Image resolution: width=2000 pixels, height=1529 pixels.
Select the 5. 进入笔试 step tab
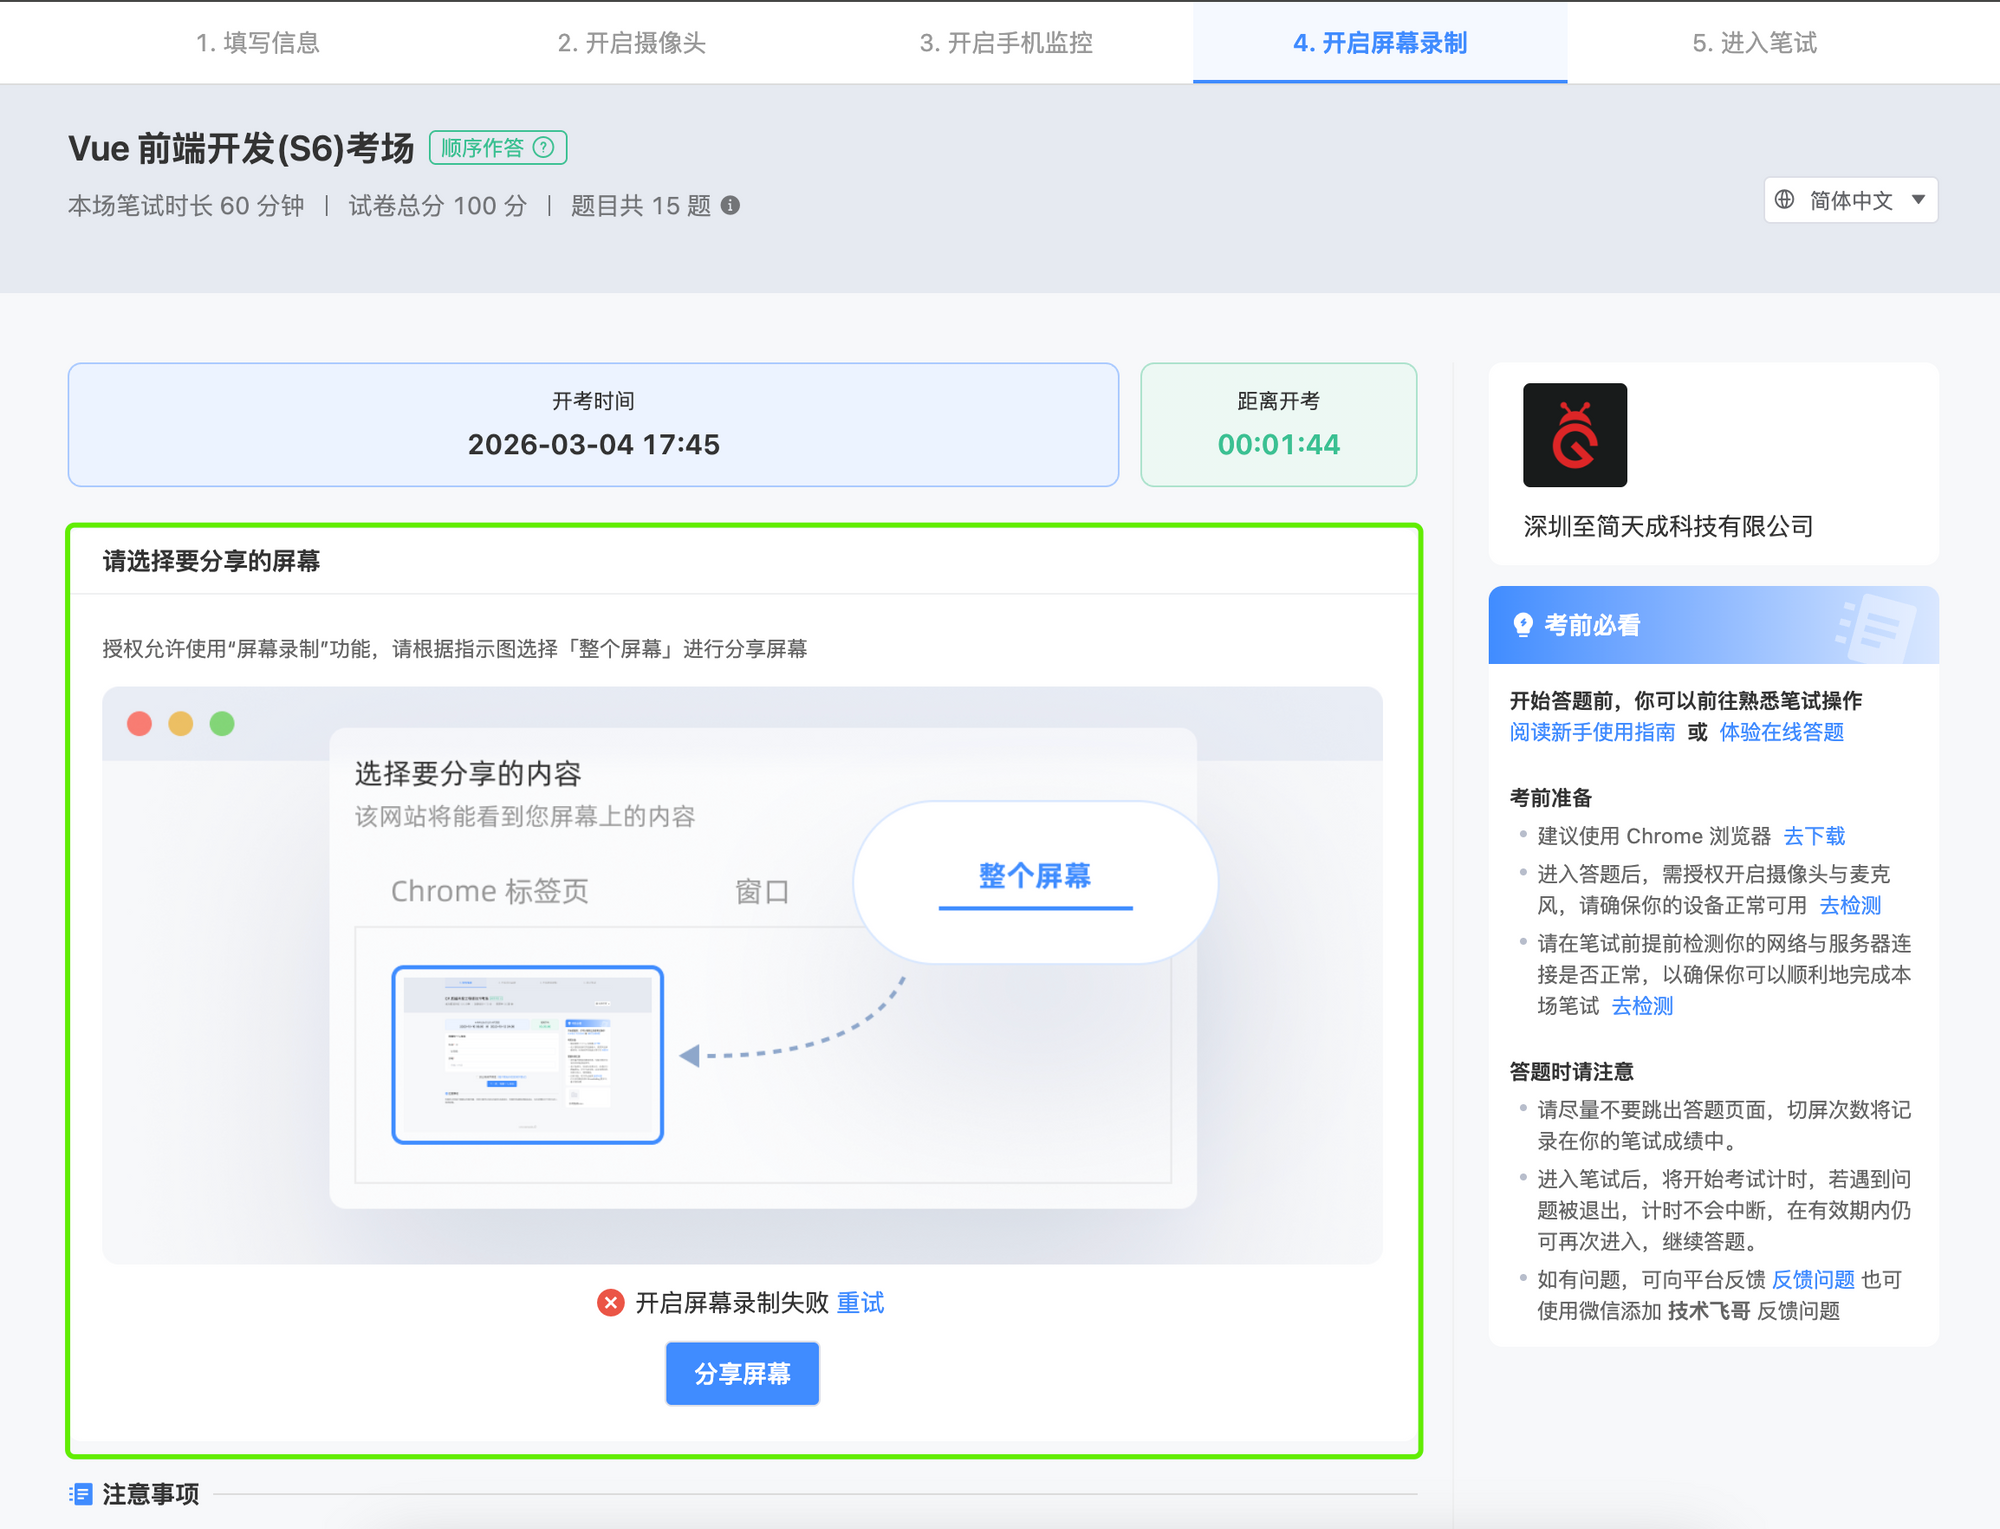tap(1754, 43)
